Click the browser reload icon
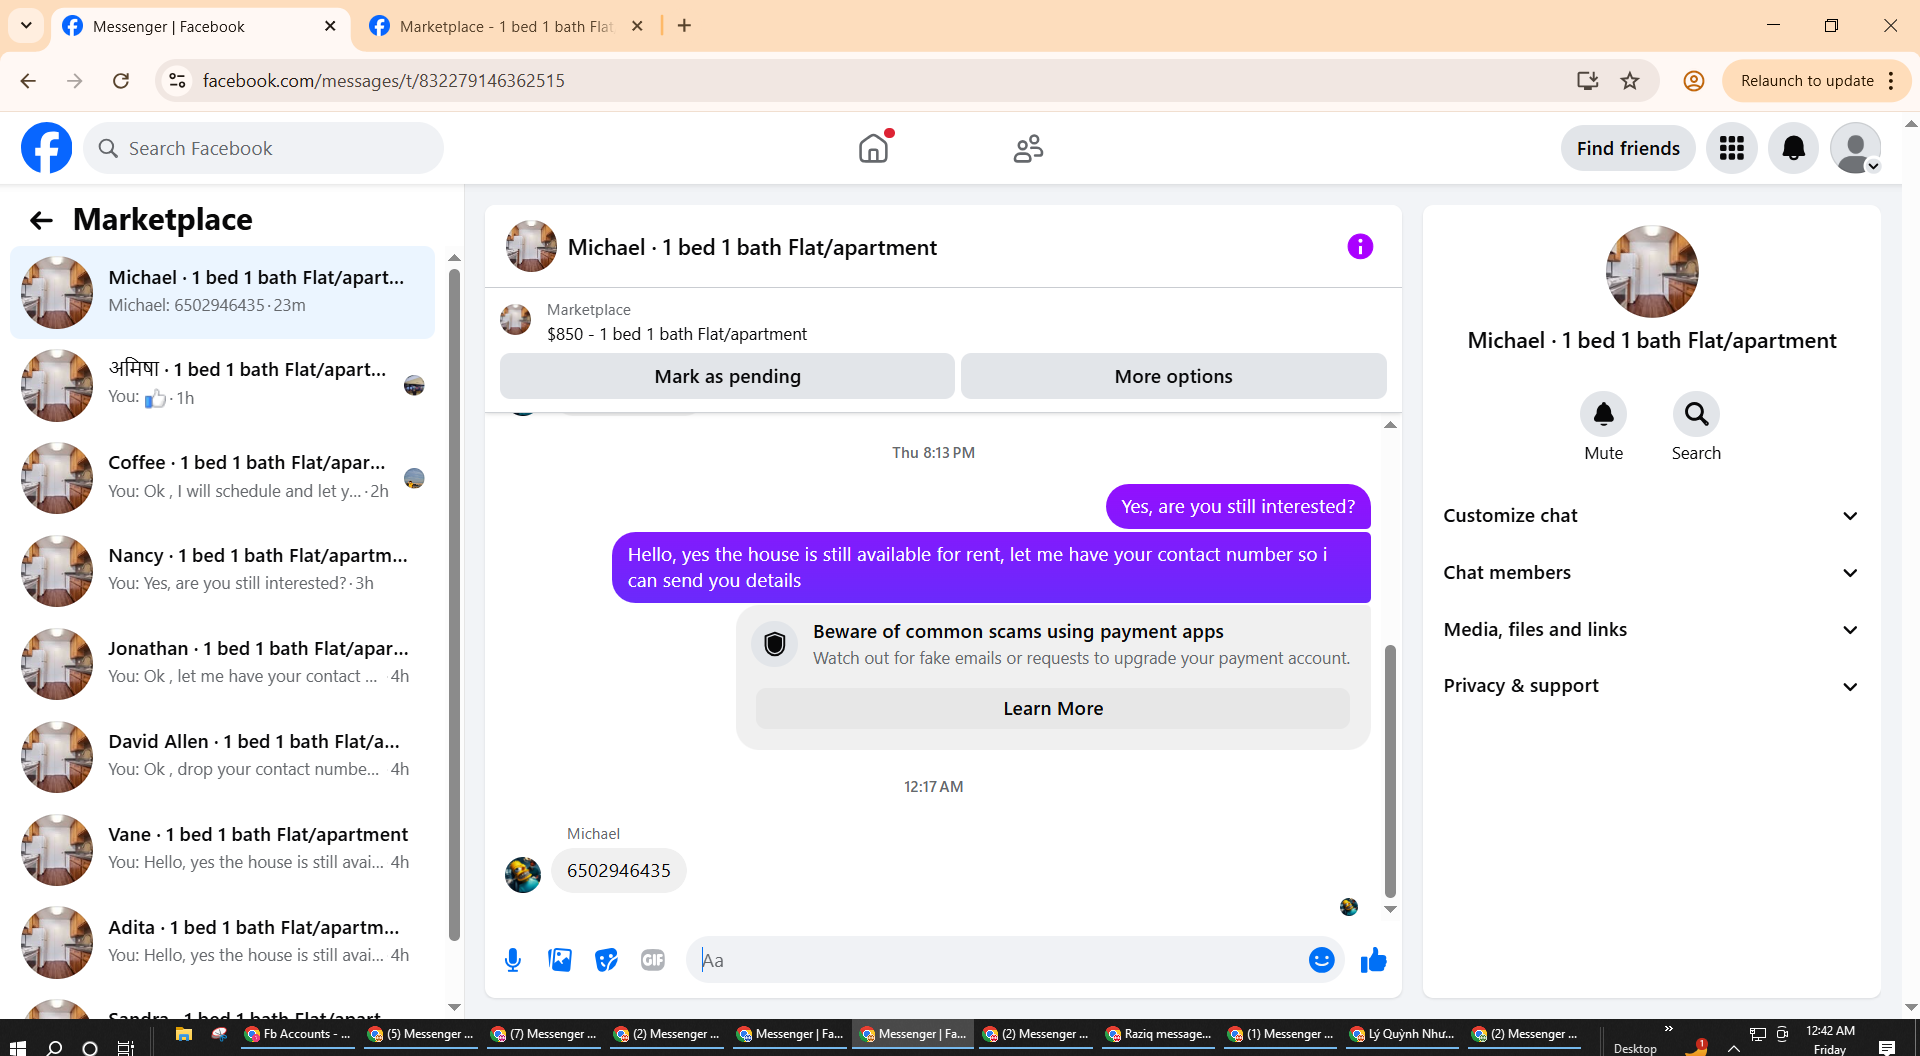The image size is (1920, 1056). 121,81
